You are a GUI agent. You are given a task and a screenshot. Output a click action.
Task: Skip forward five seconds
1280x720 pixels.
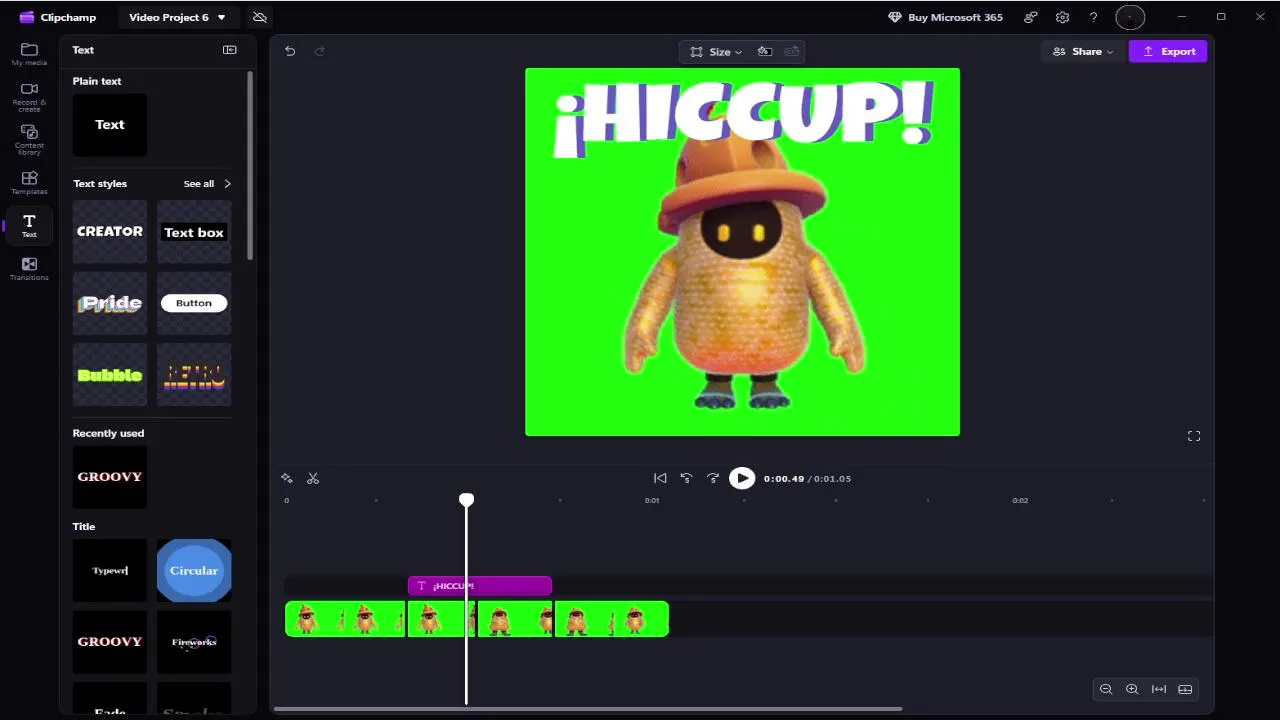[x=713, y=478]
